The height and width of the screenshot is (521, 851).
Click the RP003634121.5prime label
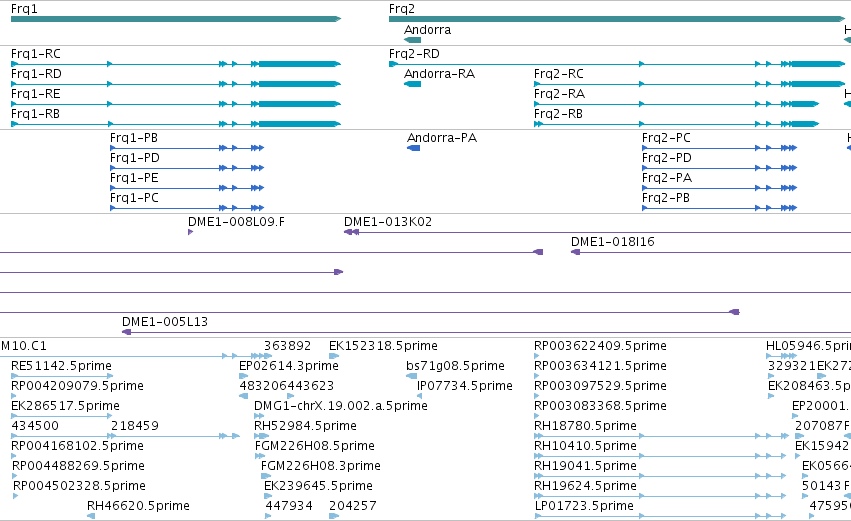click(x=600, y=366)
